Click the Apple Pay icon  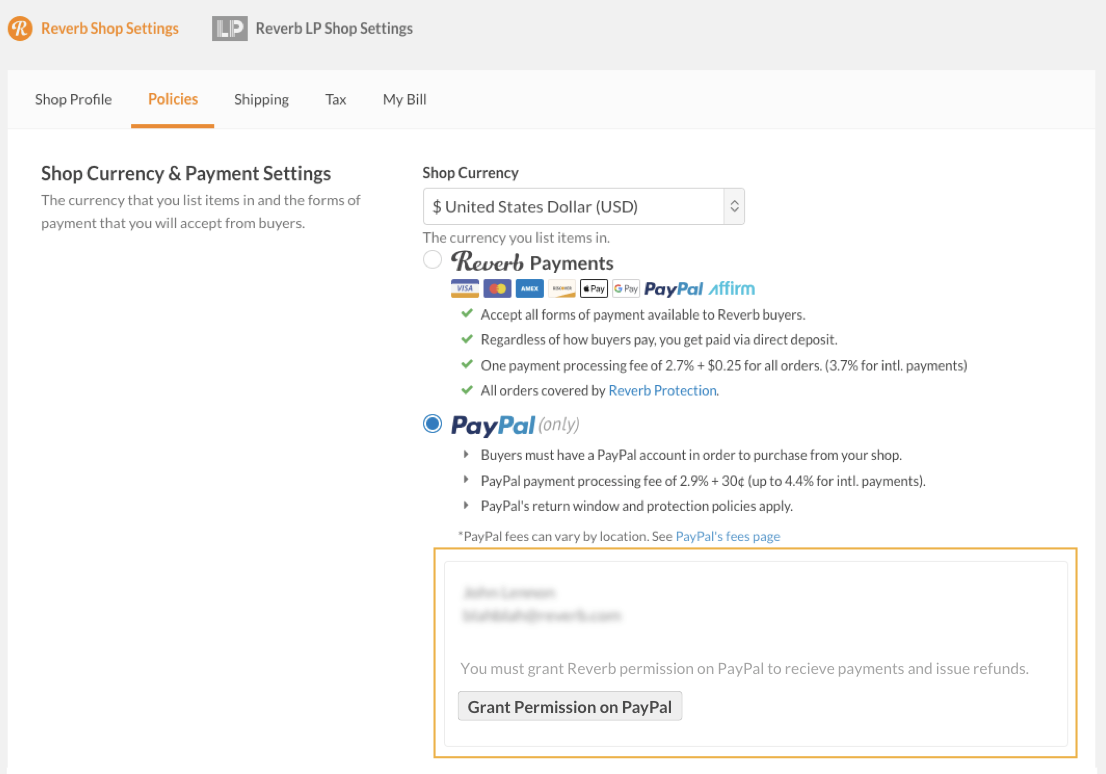(594, 289)
